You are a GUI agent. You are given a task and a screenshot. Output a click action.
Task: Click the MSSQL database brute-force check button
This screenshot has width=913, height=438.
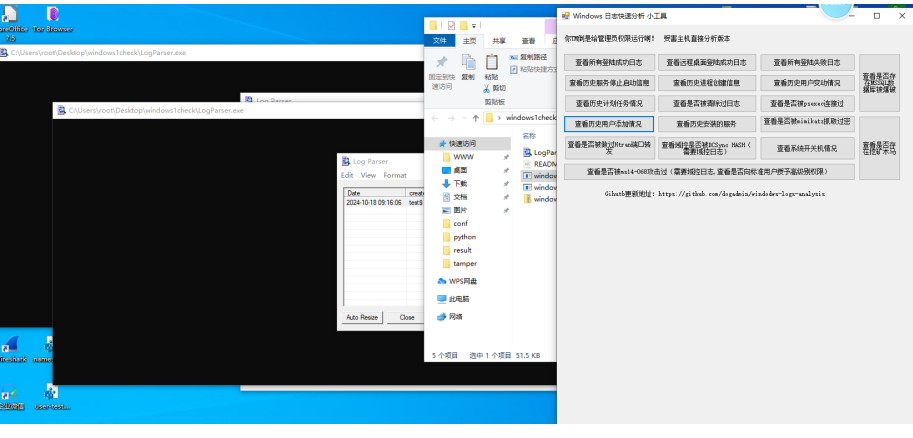879,83
